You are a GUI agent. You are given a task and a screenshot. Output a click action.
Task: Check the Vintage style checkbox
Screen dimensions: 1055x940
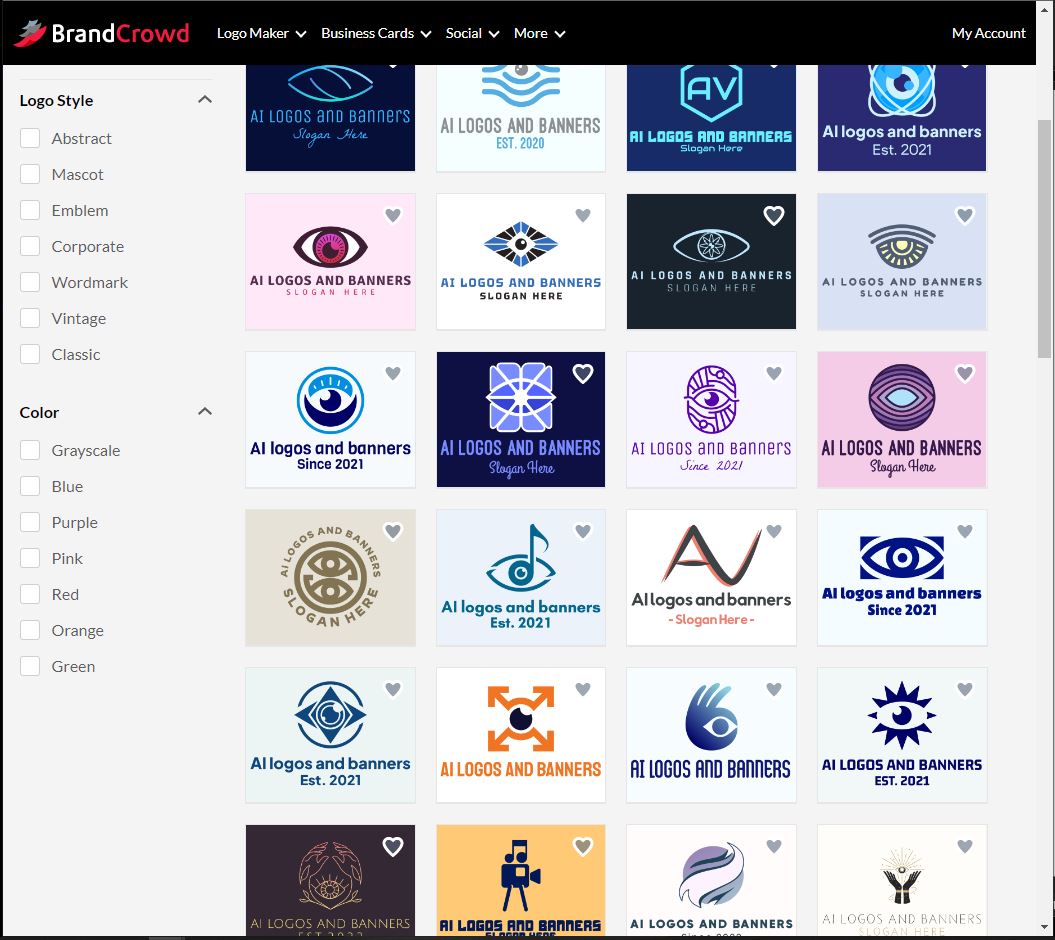pyautogui.click(x=30, y=318)
